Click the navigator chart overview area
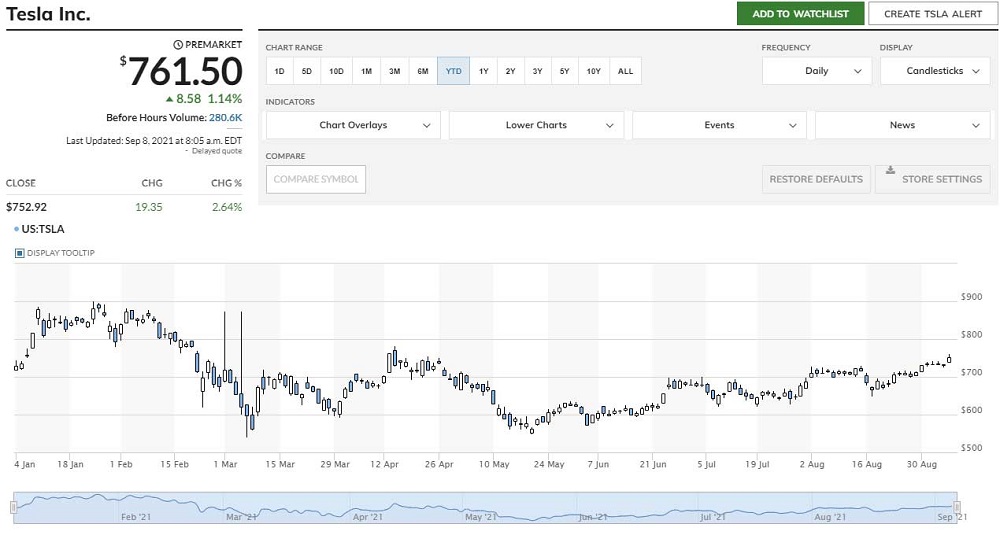 pos(485,507)
